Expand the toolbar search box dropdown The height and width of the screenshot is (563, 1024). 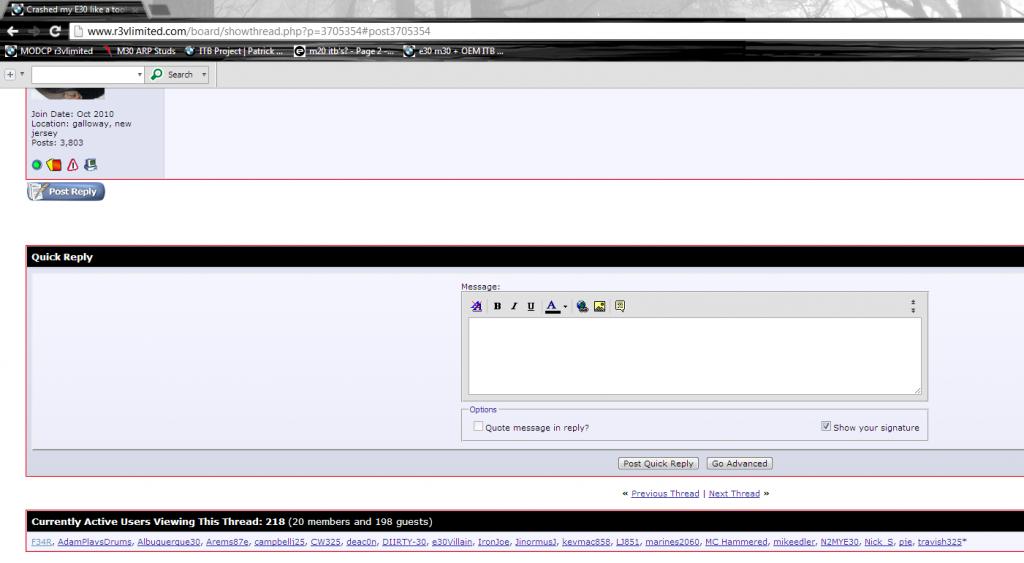pos(140,75)
